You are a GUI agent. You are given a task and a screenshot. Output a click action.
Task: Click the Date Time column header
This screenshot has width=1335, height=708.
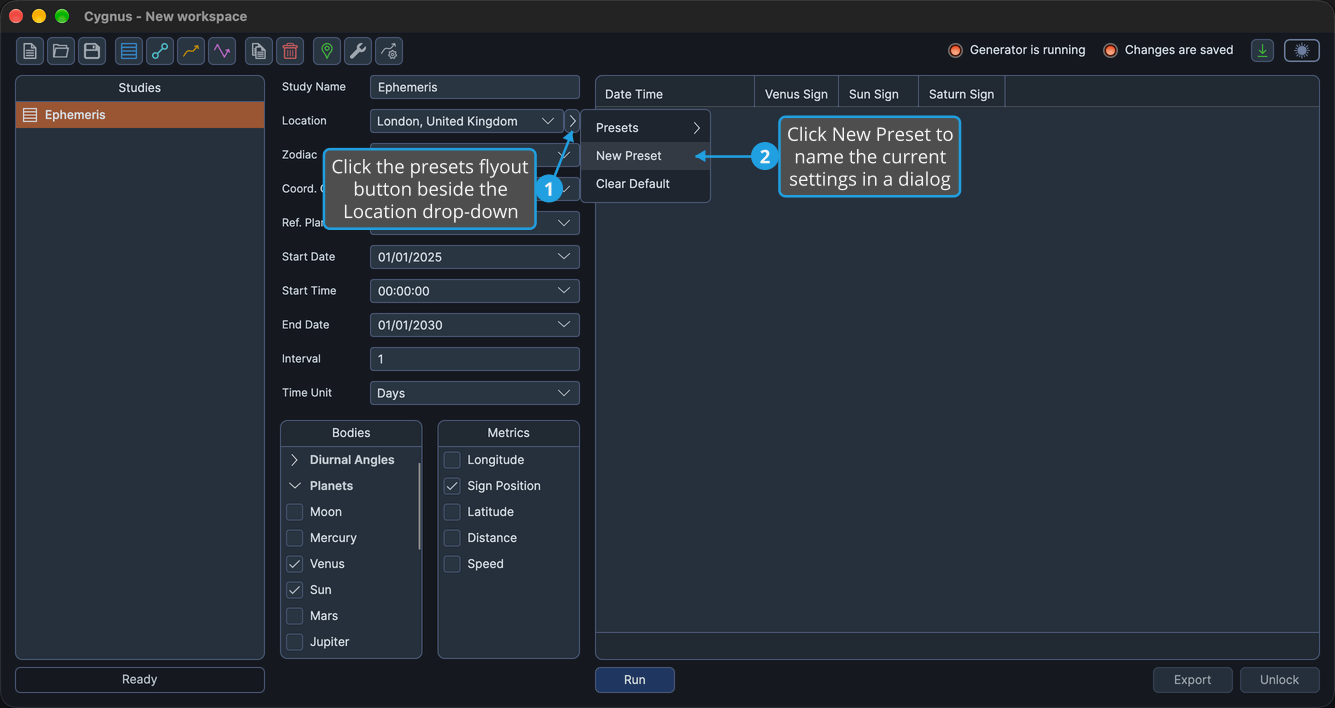[x=675, y=94]
